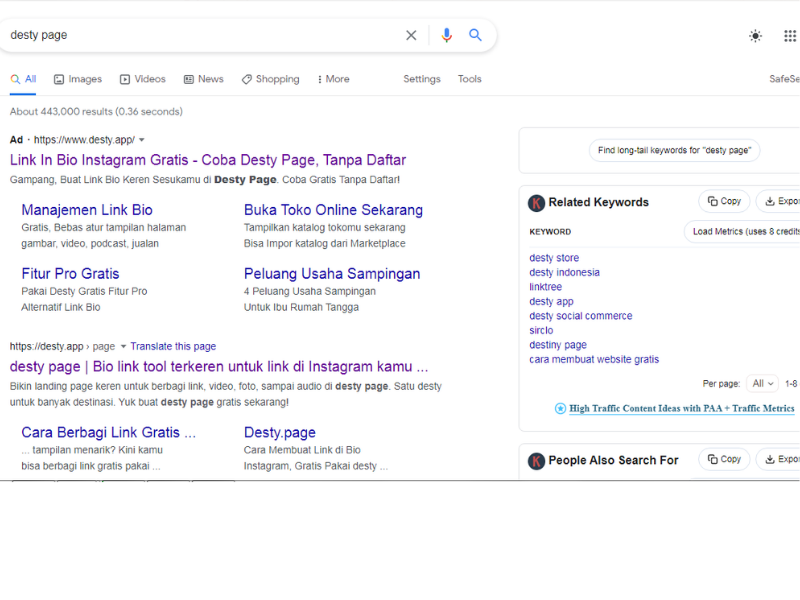
Task: Open the Desty.page sitelink
Action: click(280, 433)
